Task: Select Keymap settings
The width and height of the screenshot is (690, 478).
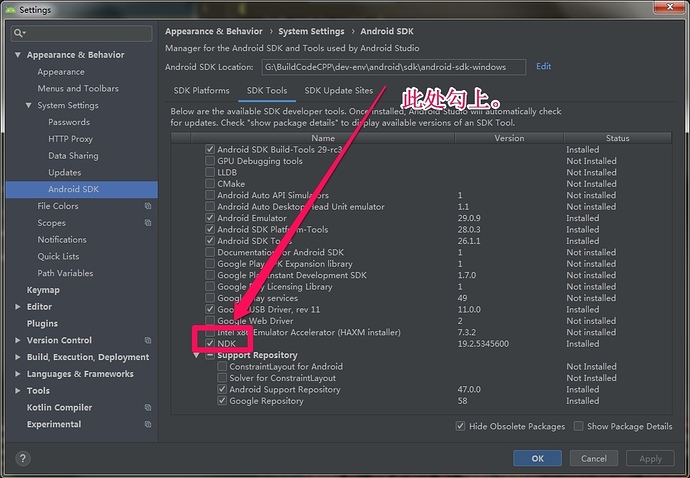Action: tap(43, 290)
